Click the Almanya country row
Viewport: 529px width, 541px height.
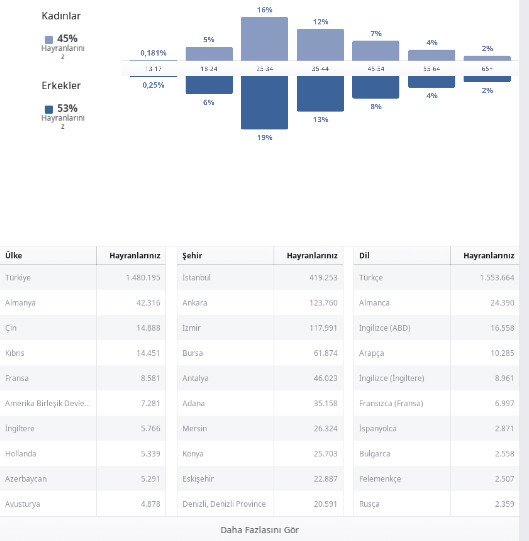tap(83, 303)
